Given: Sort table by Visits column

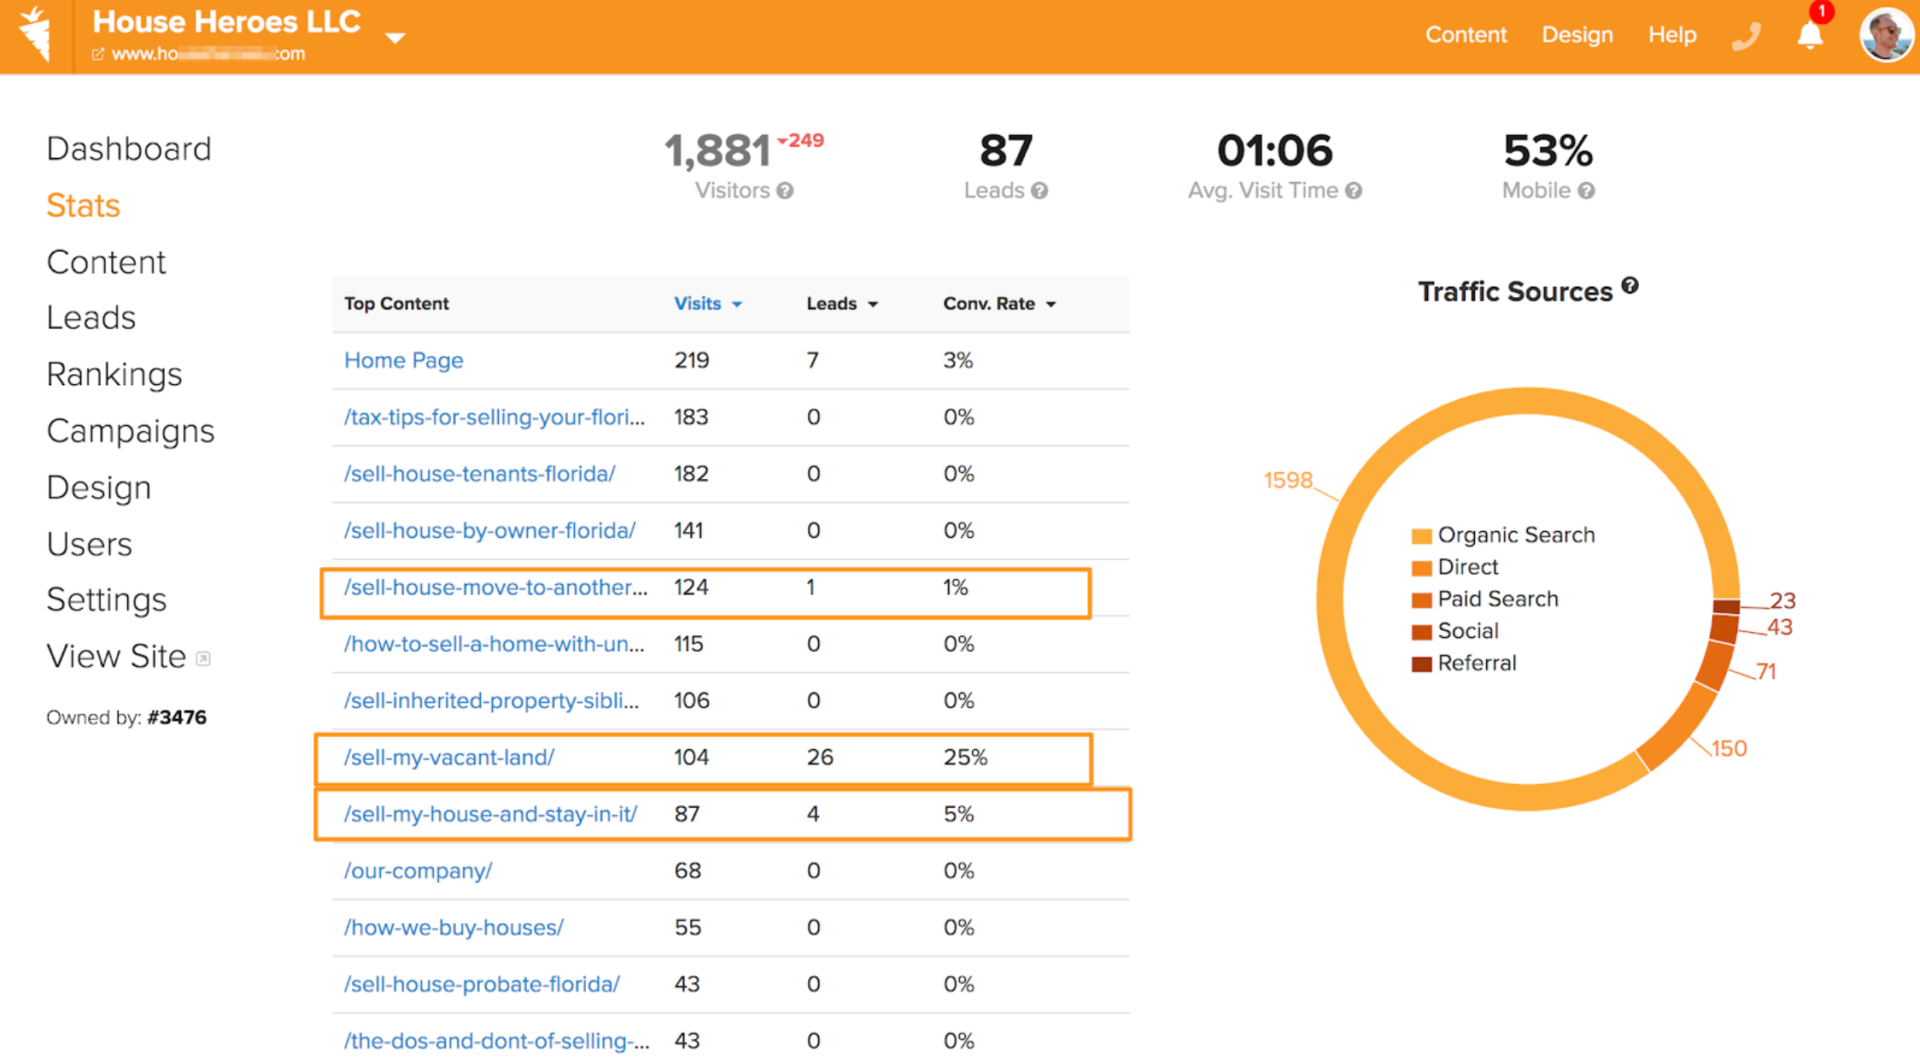Looking at the screenshot, I should 707,304.
